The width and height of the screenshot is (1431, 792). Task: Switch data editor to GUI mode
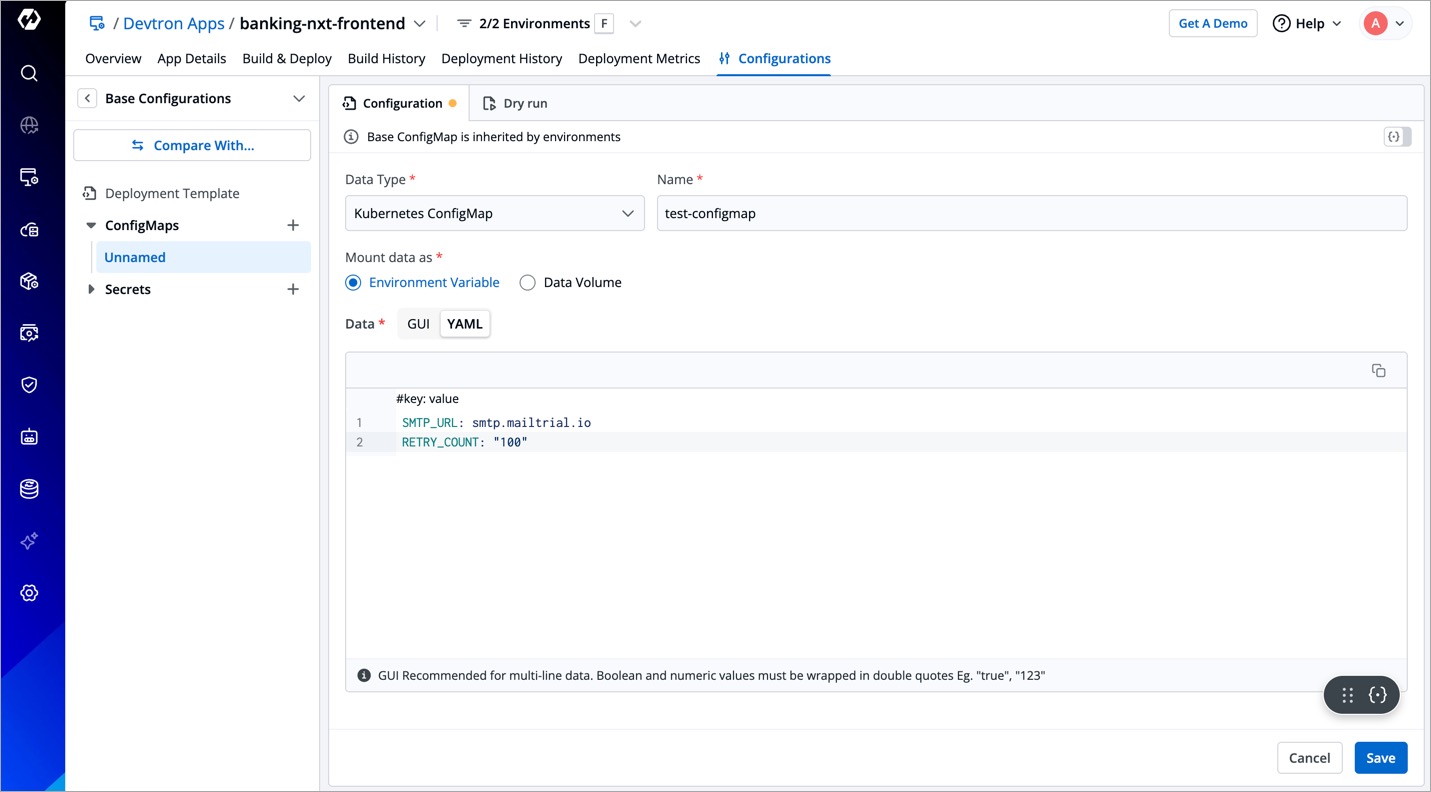418,324
